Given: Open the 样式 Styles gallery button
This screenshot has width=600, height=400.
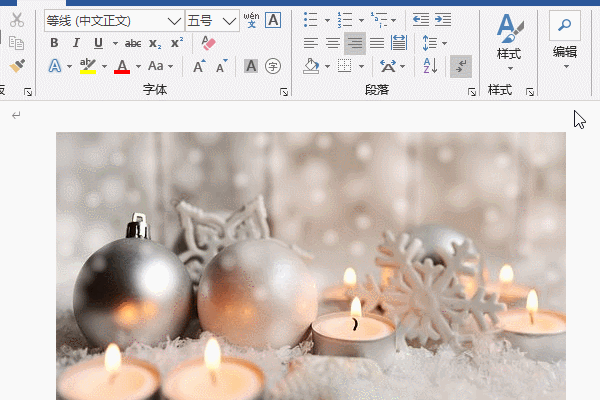Looking at the screenshot, I should pos(510,42).
